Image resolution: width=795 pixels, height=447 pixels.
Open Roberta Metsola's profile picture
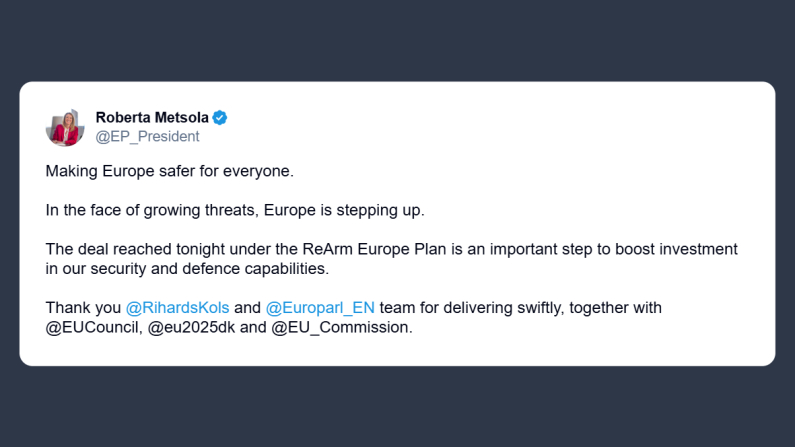[65, 127]
